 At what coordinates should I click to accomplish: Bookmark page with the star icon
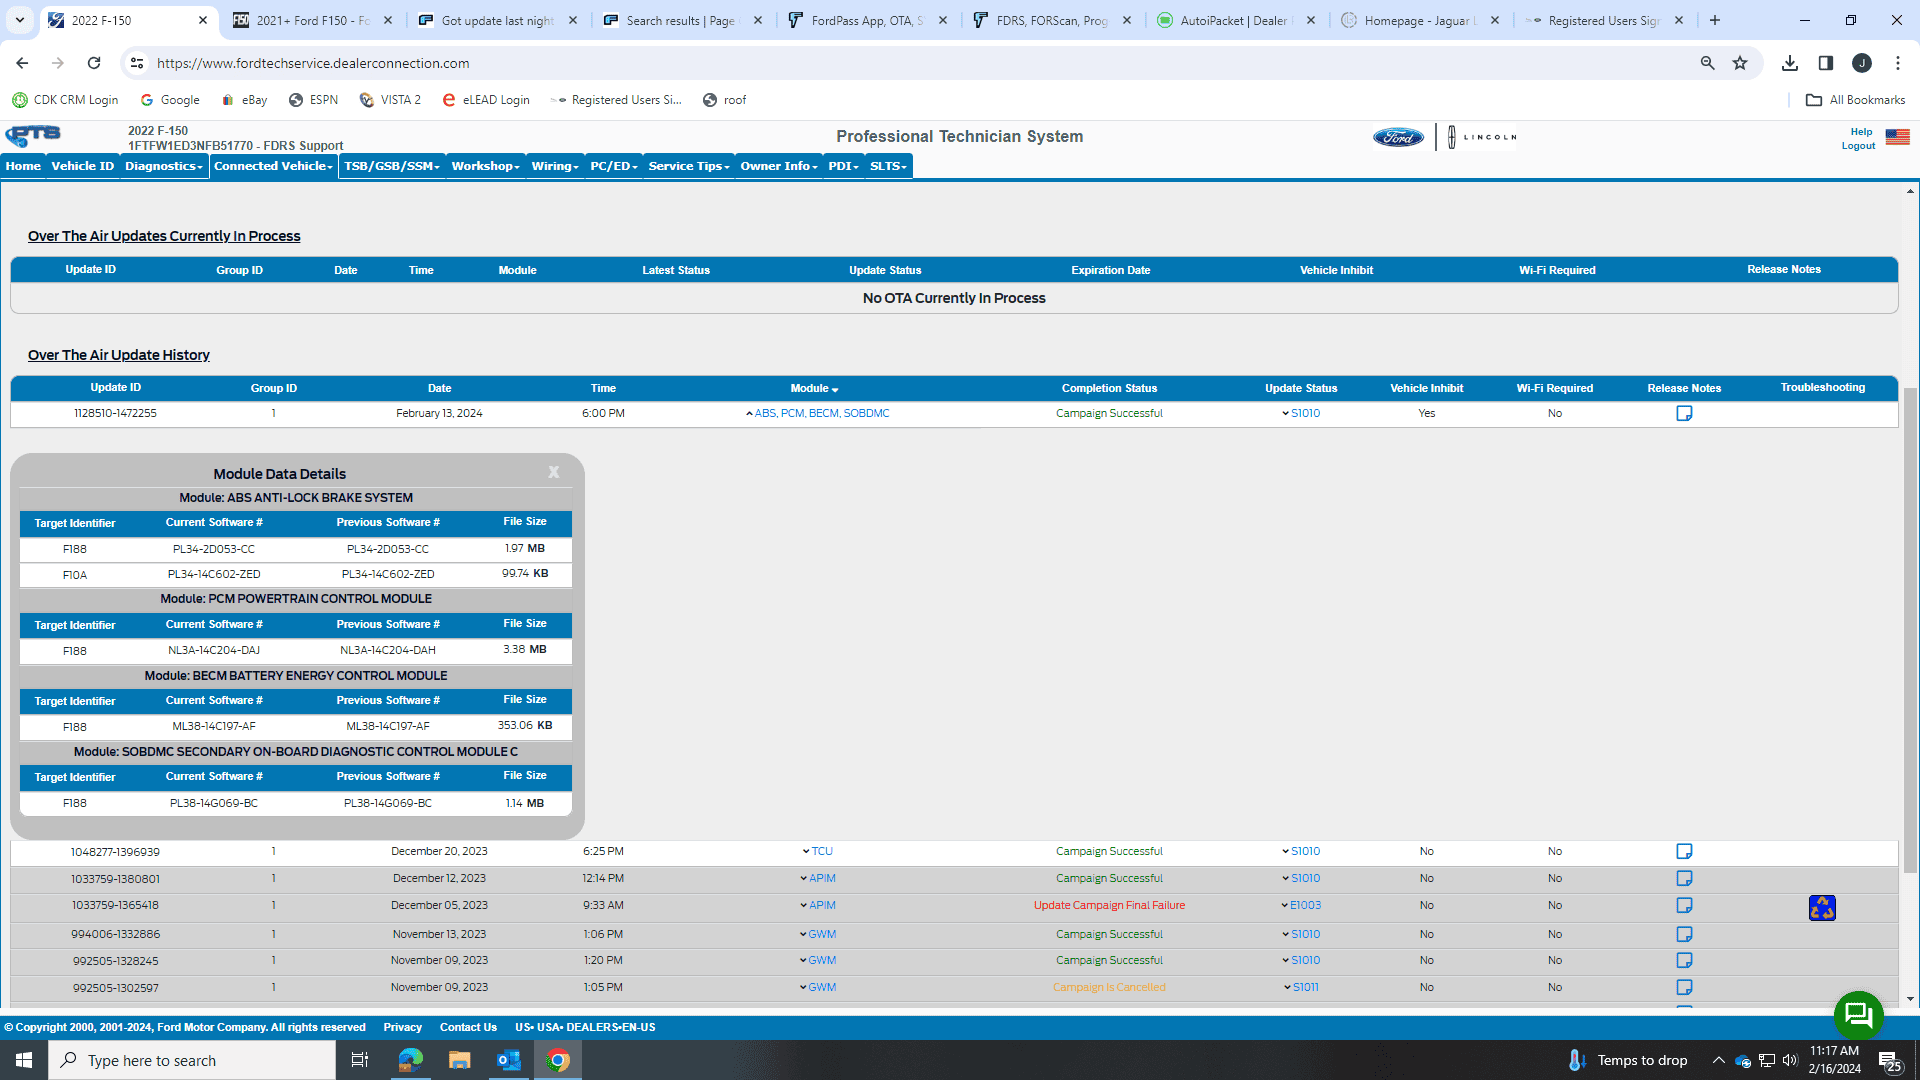pyautogui.click(x=1740, y=63)
